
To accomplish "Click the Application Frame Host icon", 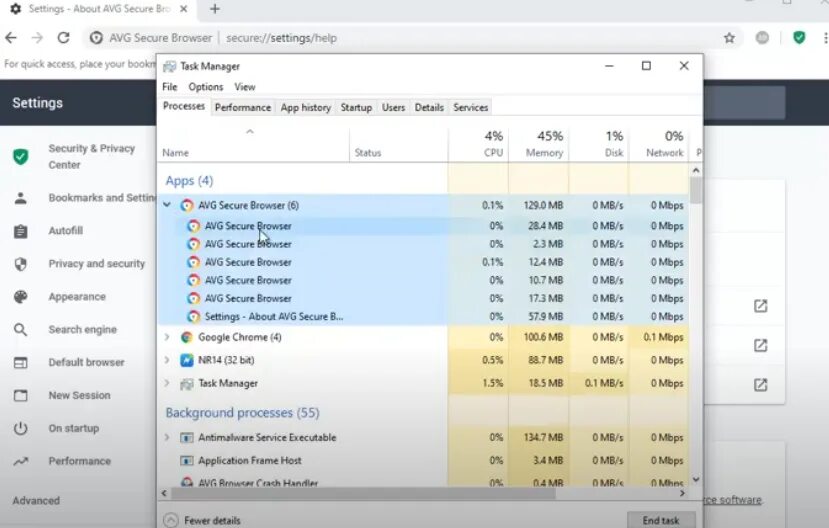I will [x=187, y=461].
